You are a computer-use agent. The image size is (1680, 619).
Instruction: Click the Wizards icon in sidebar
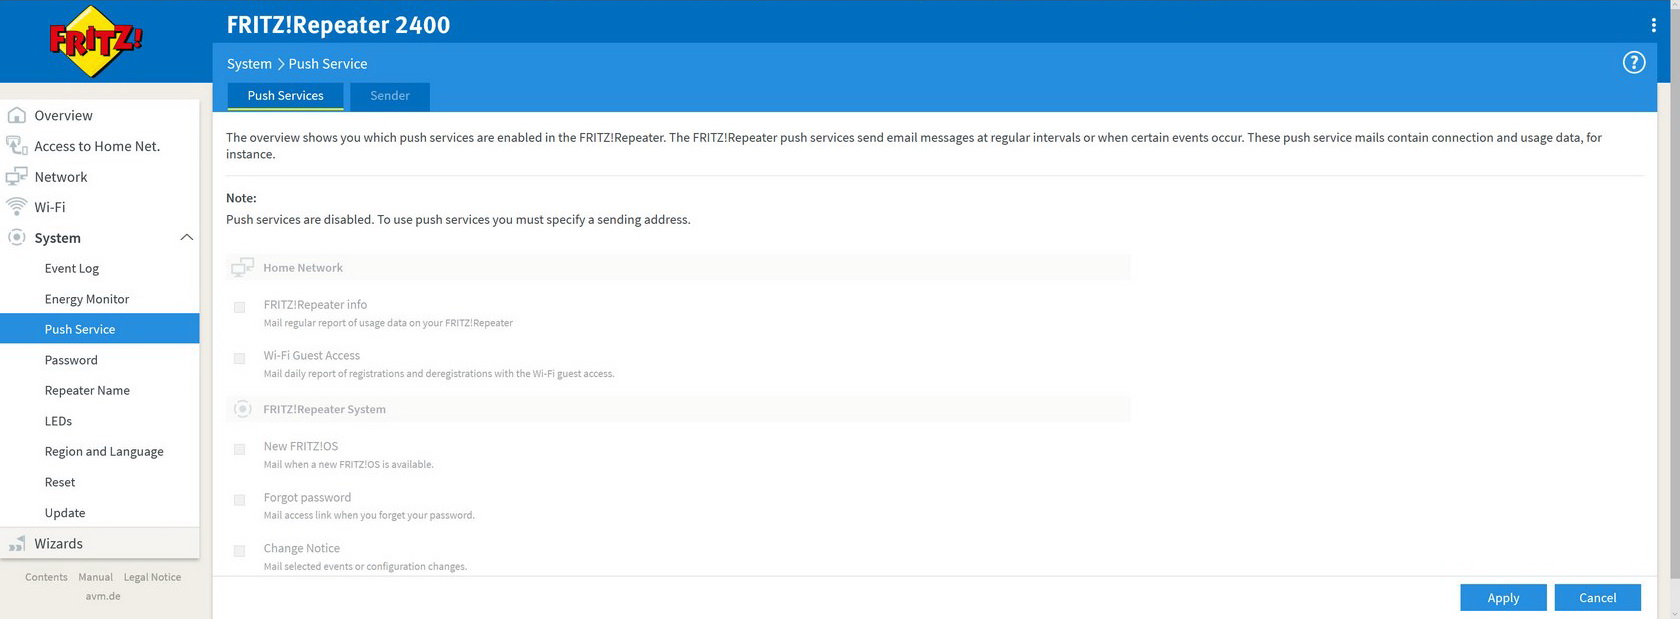16,544
